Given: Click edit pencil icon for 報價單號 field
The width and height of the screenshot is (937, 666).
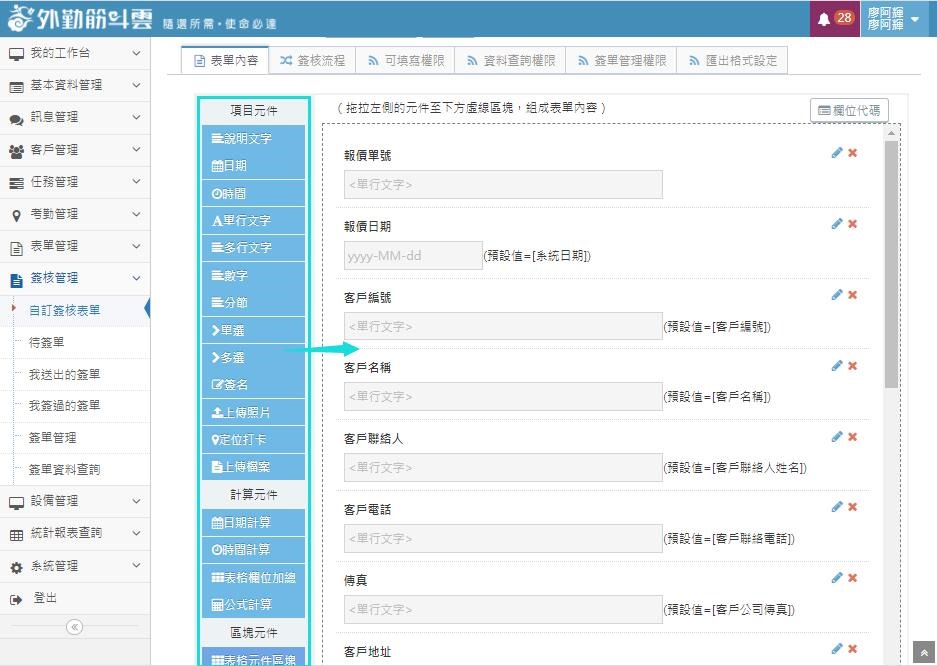Looking at the screenshot, I should pyautogui.click(x=837, y=153).
